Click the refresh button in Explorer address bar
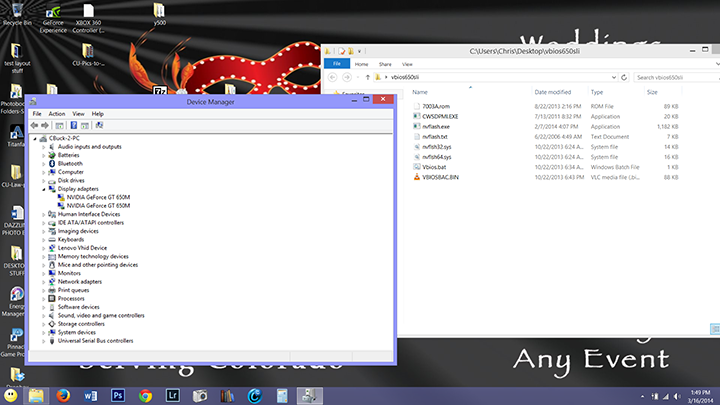Viewport: 720px width, 405px height. coord(624,77)
